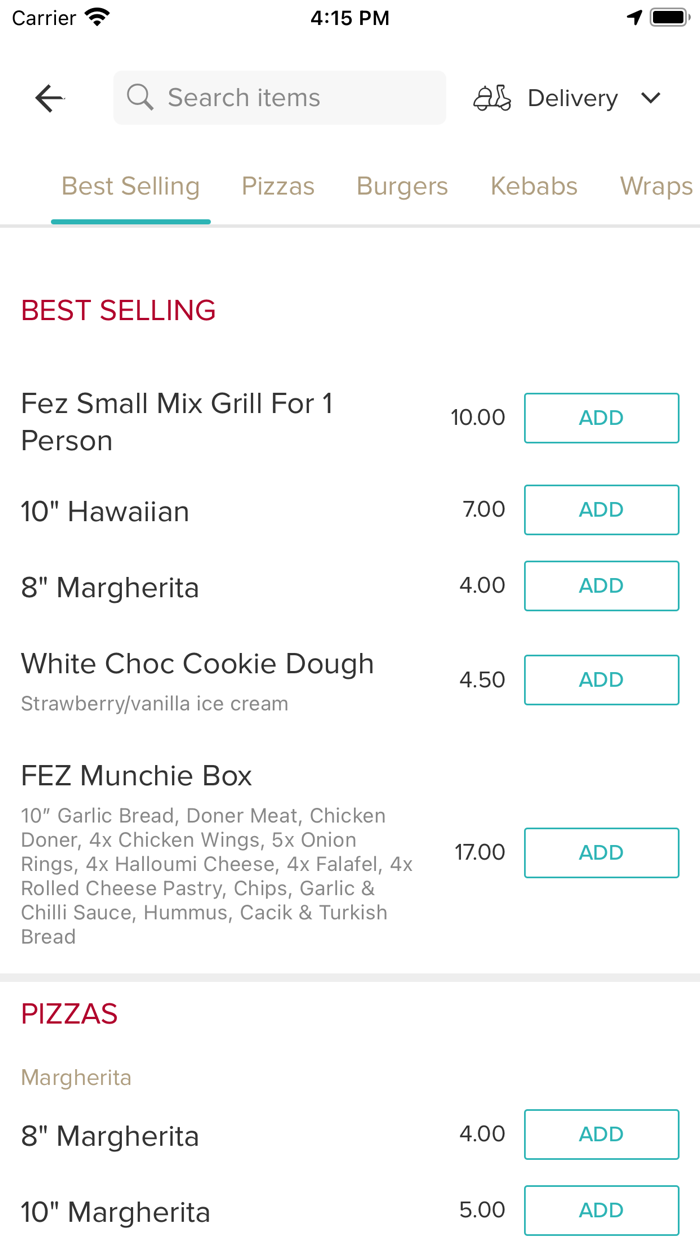Add the 10" Margherita pizza
The image size is (700, 1244).
[x=601, y=1210]
